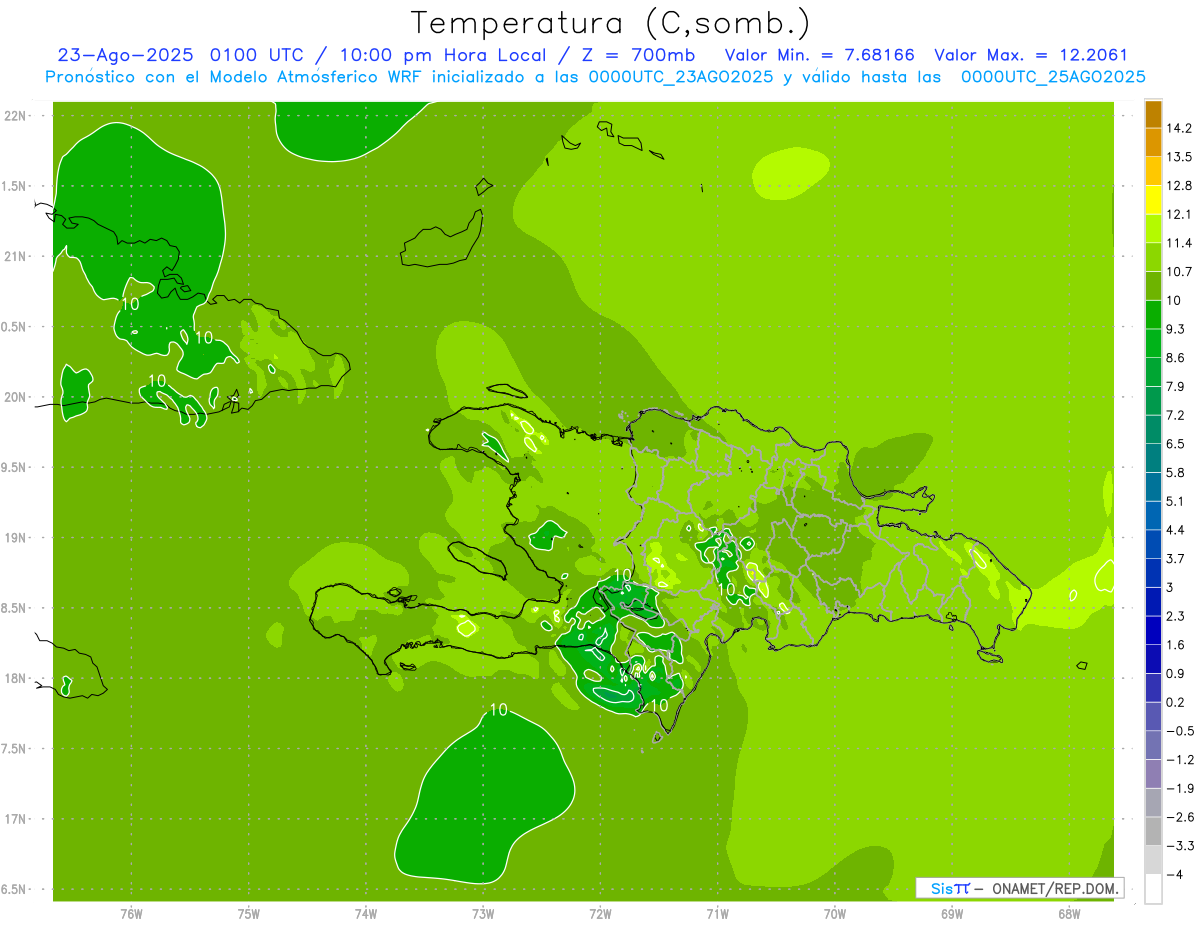Image resolution: width=1200 pixels, height=927 pixels.
Task: Click the "20N" latitude label
Action: click(x=15, y=397)
